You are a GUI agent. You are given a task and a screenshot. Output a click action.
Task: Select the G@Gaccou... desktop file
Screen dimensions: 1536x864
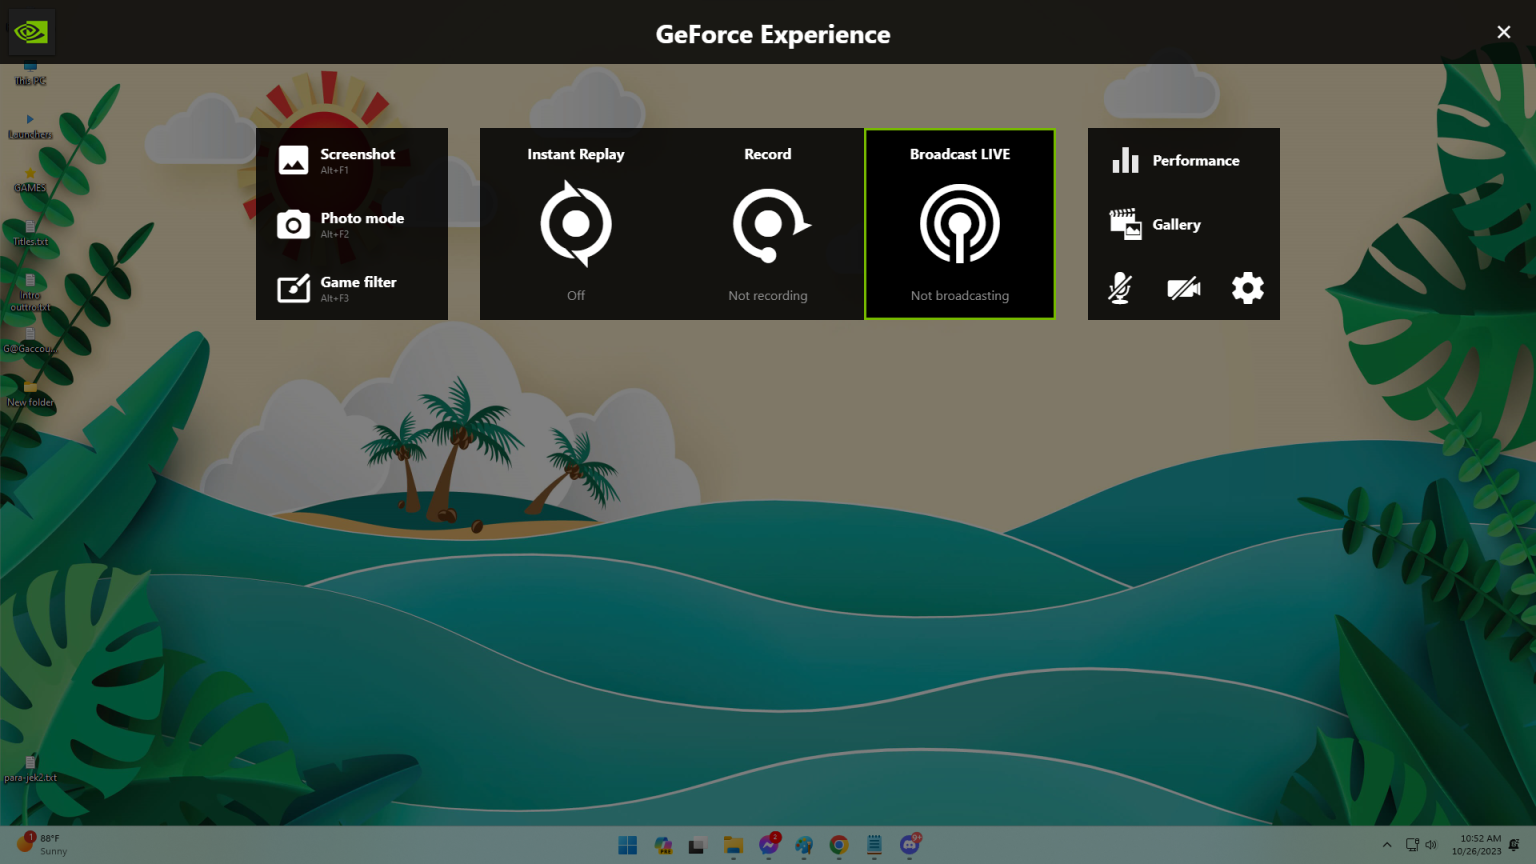pos(30,341)
